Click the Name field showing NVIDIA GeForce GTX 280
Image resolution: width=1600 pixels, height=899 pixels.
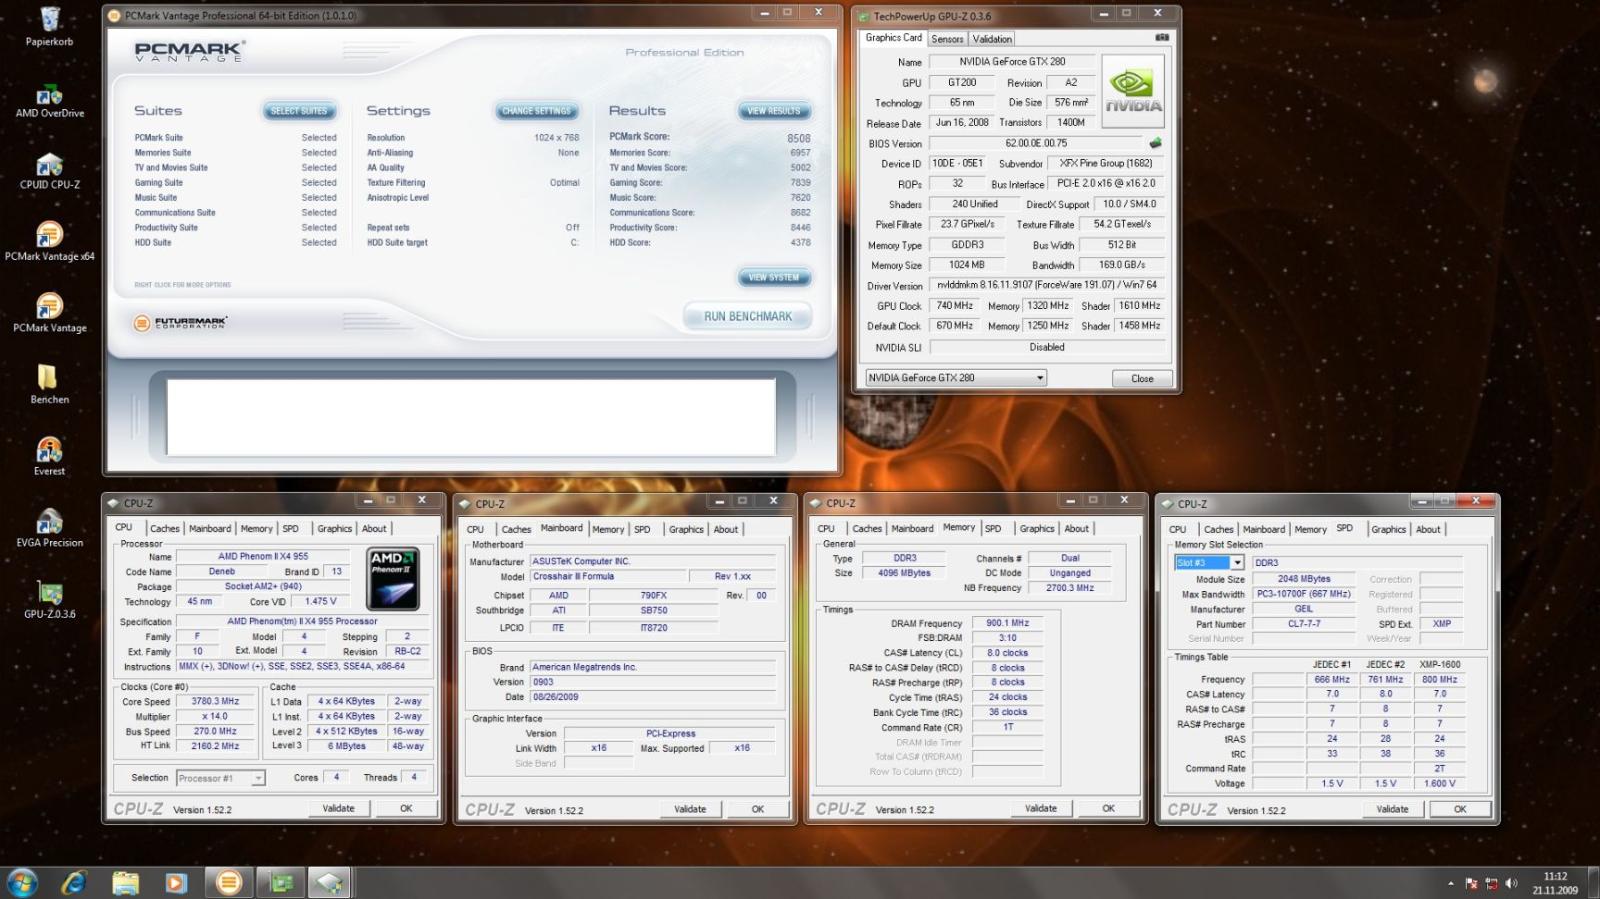coord(1012,62)
